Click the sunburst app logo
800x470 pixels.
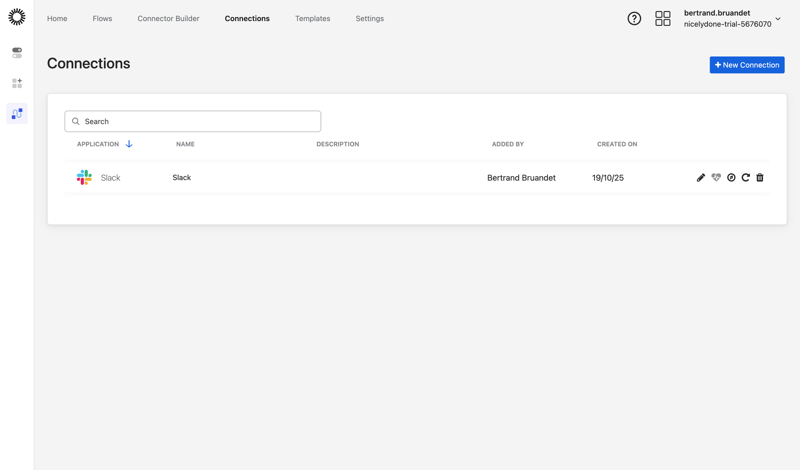pos(17,17)
